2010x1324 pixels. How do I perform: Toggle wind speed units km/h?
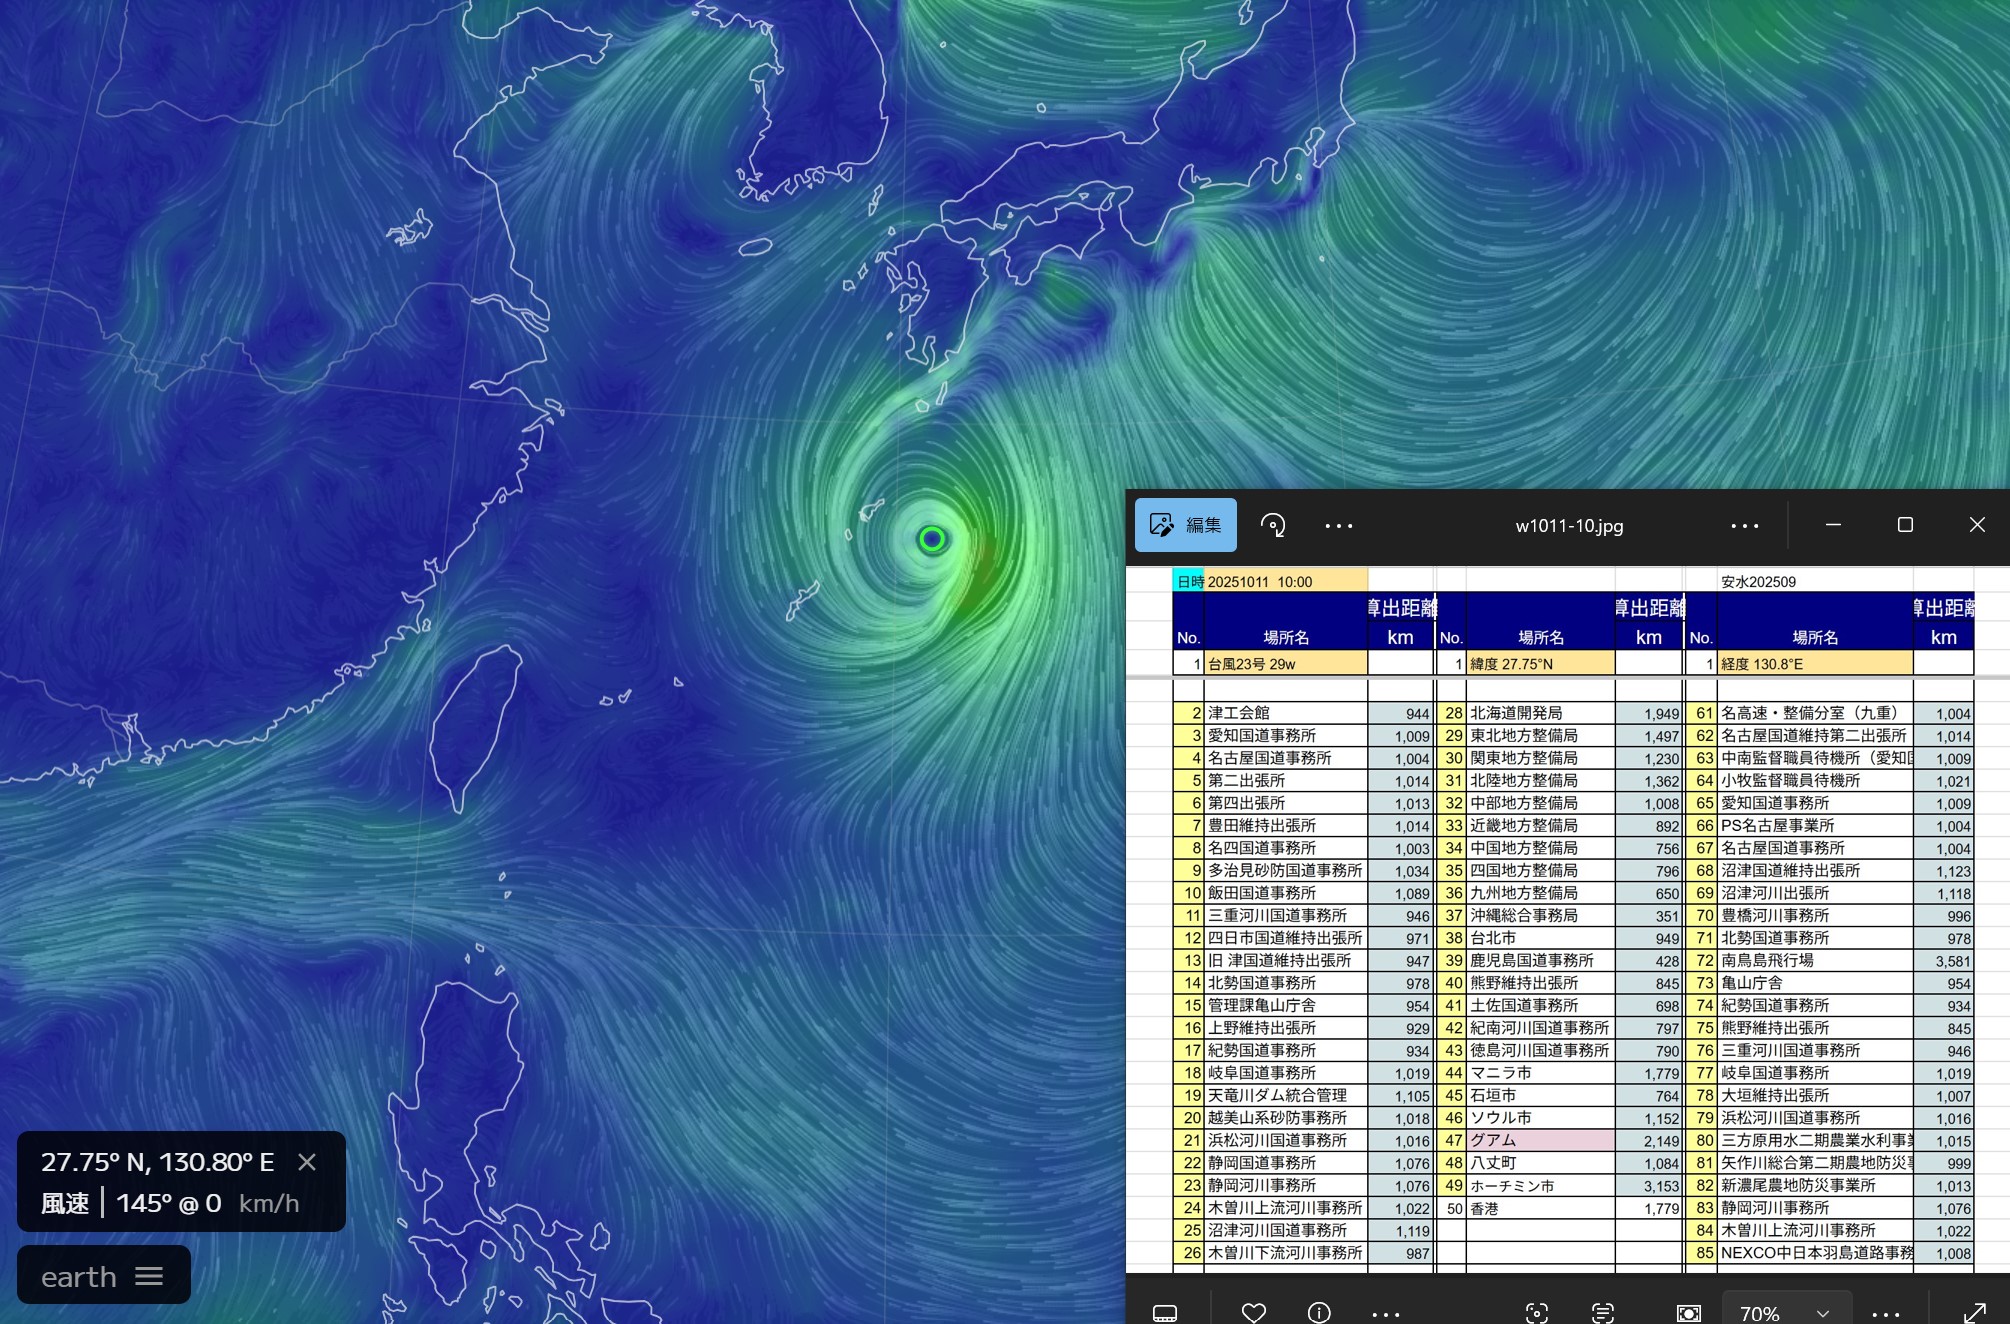[268, 1203]
